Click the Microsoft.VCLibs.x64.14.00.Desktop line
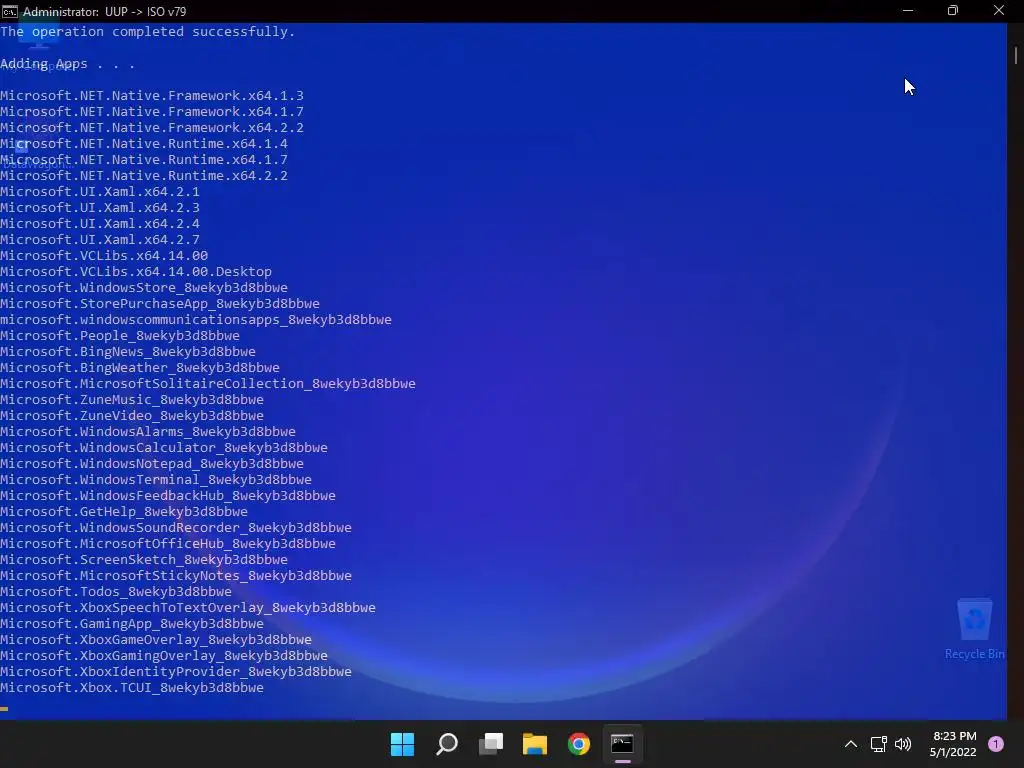This screenshot has height=768, width=1024. (x=136, y=272)
